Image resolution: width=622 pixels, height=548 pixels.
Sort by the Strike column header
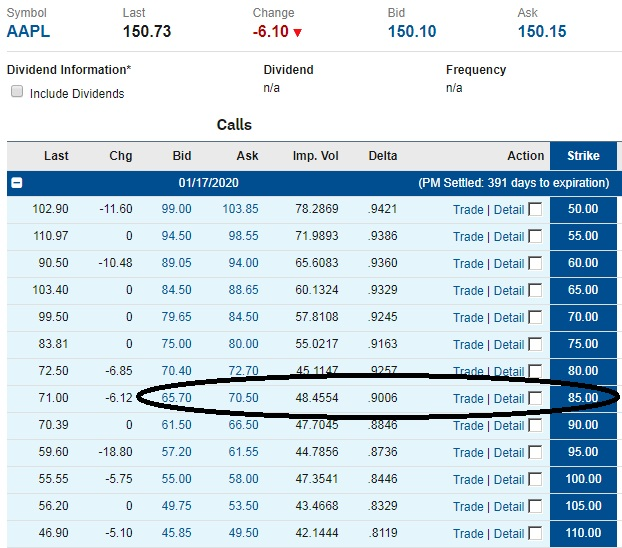coord(583,156)
